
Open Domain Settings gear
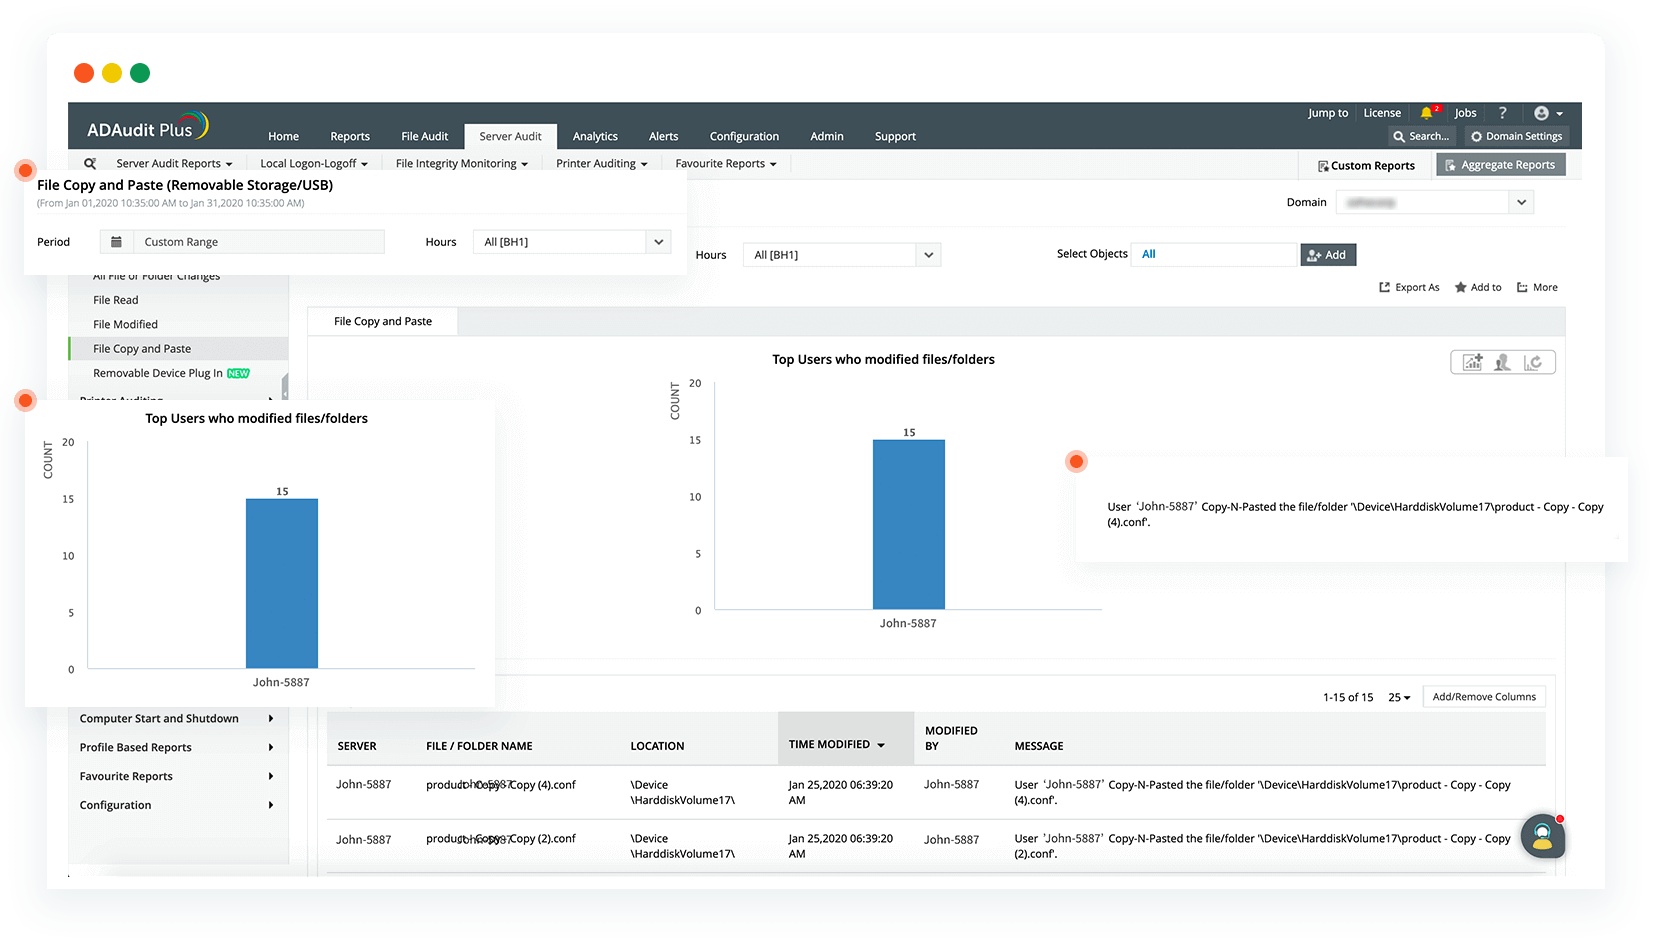tap(1516, 136)
